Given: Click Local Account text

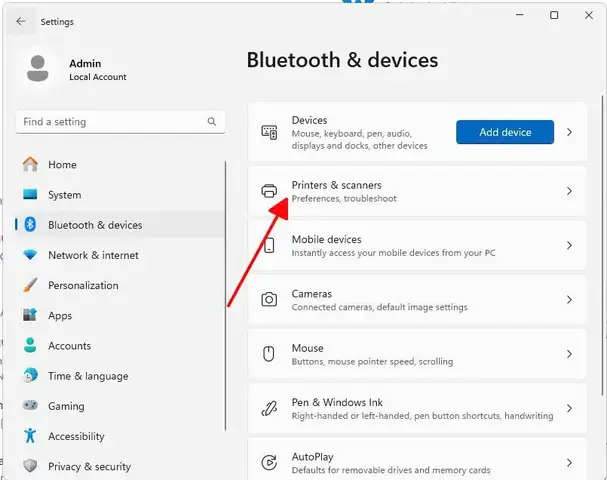Looking at the screenshot, I should tap(98, 77).
